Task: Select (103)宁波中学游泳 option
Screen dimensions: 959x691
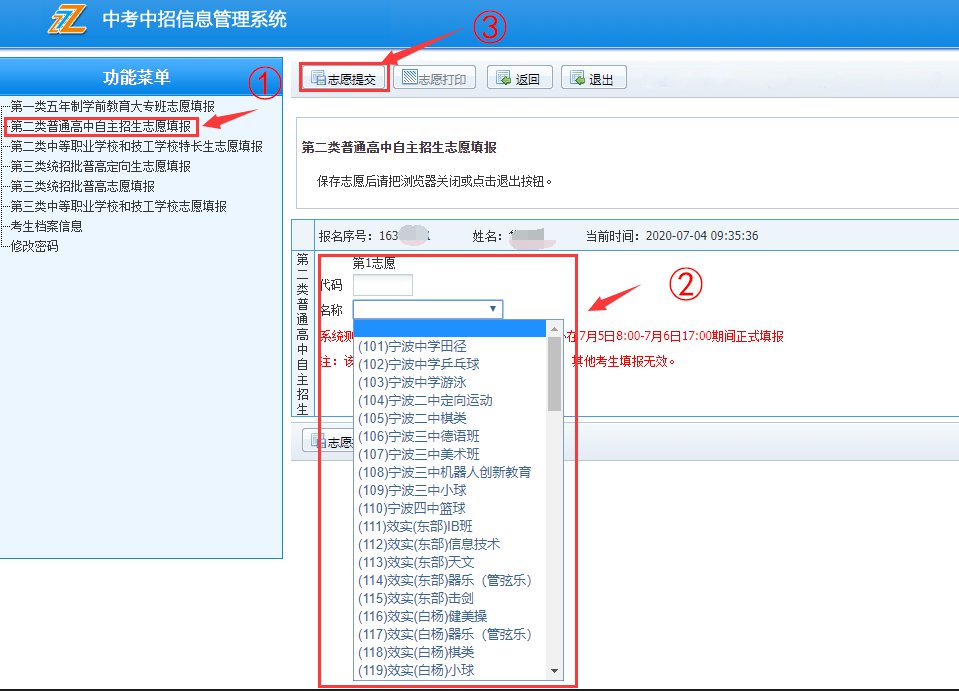Action: (450, 382)
